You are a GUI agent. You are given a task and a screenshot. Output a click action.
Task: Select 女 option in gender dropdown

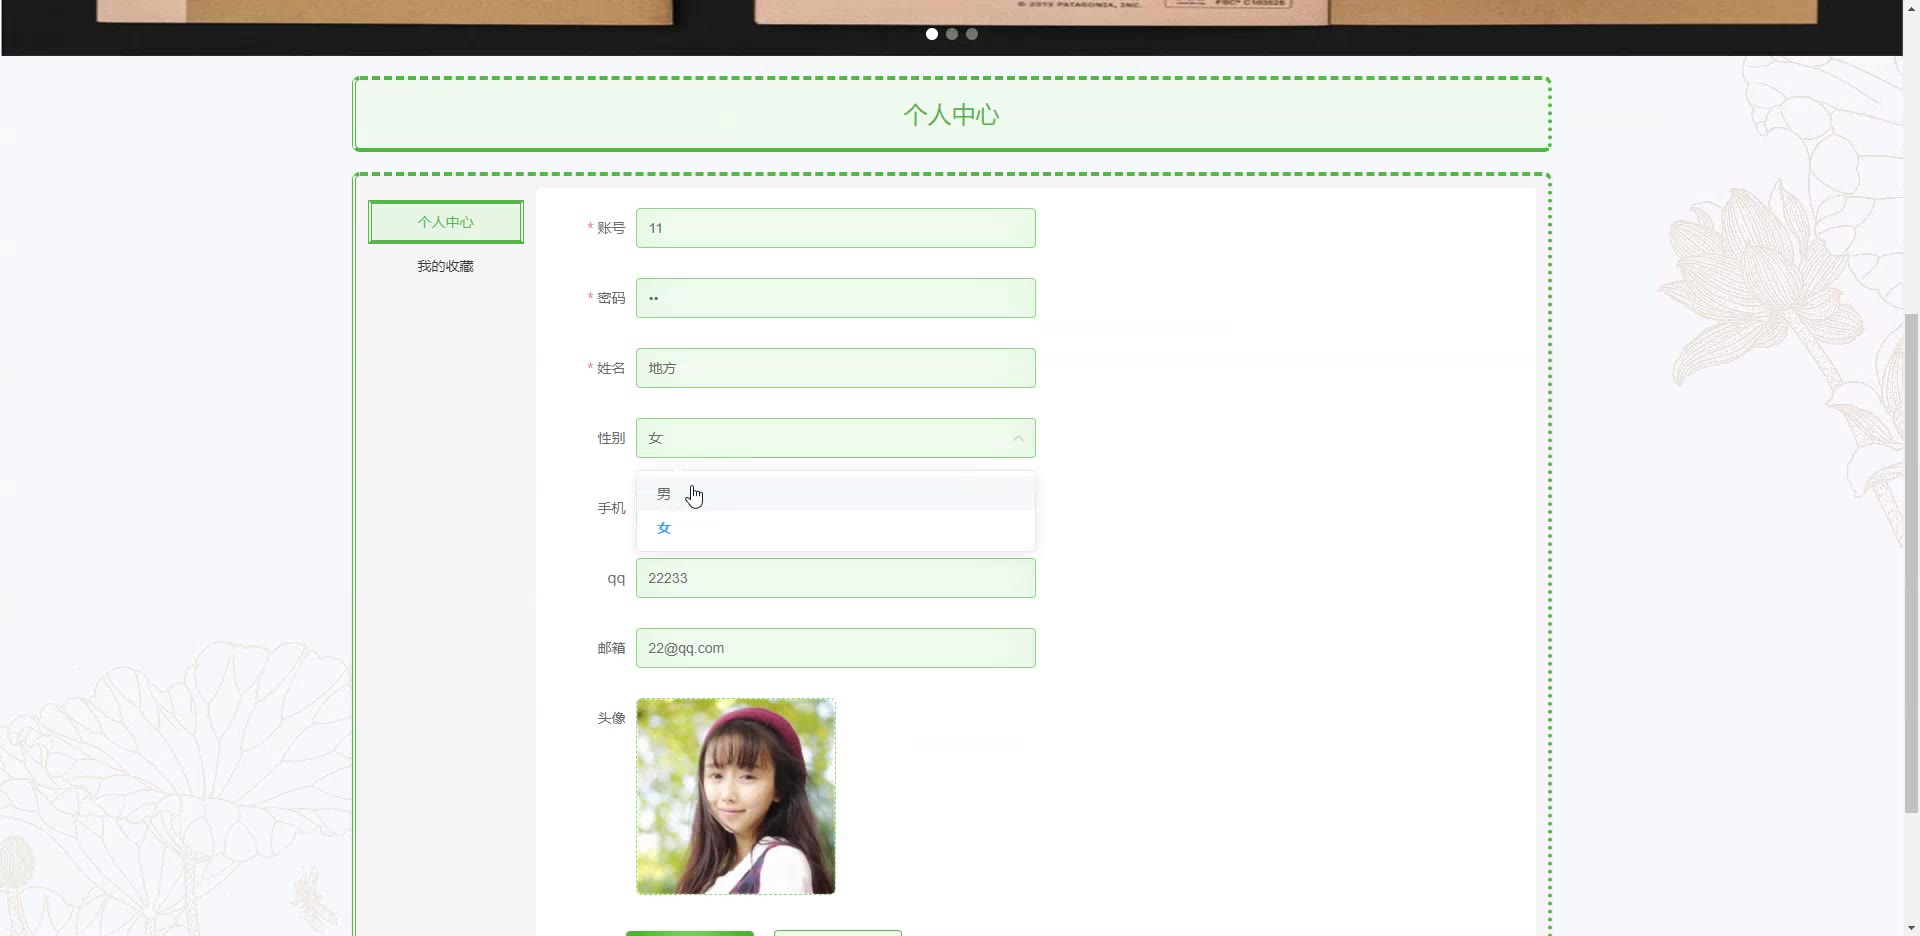tap(835, 528)
